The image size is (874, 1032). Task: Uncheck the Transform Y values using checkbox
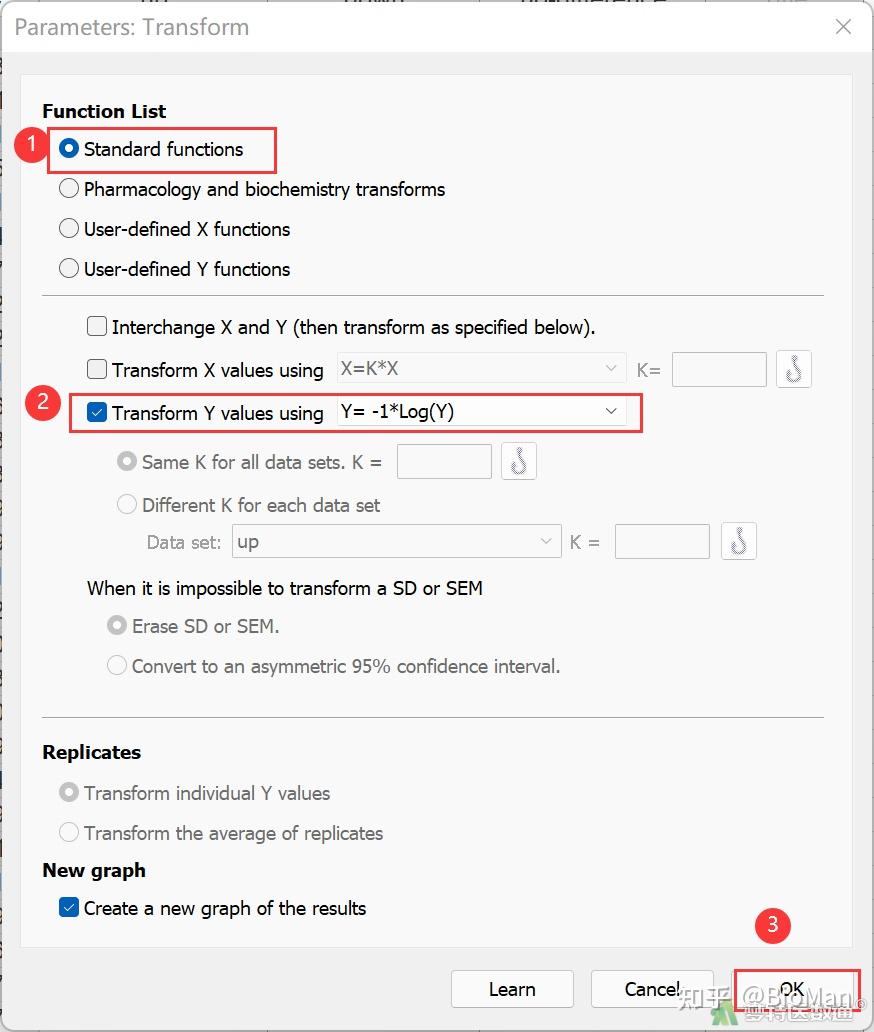(97, 413)
